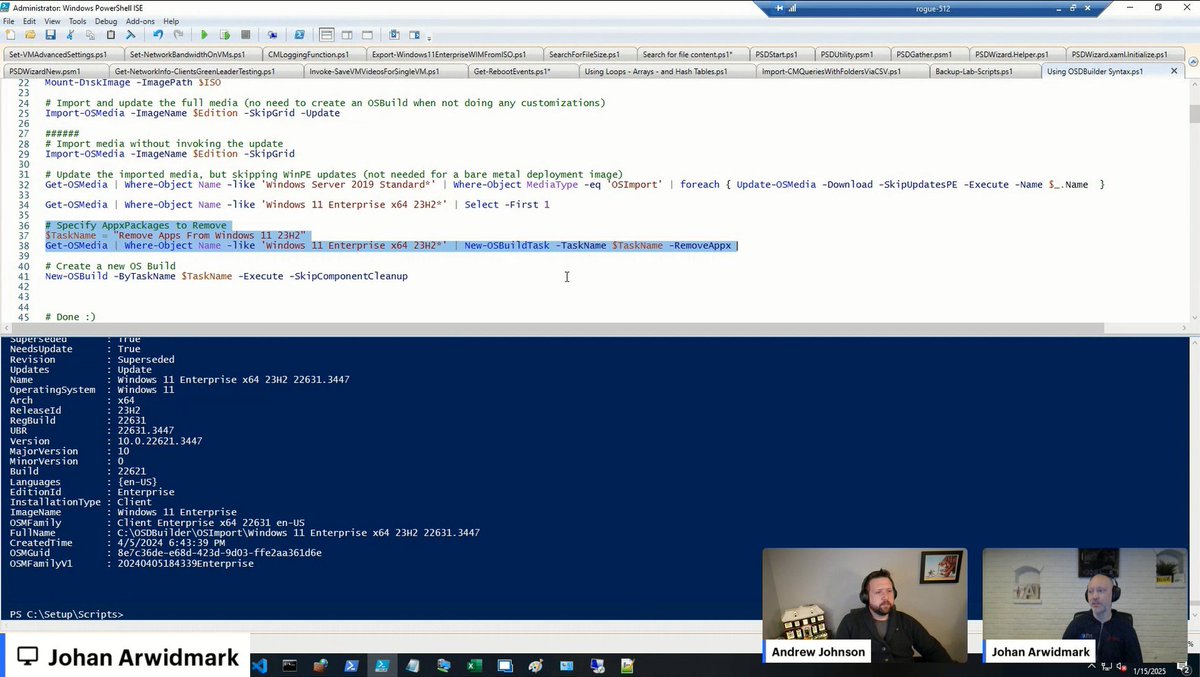Show script pane maximized icon
The height and width of the screenshot is (677, 1200).
(x=367, y=35)
